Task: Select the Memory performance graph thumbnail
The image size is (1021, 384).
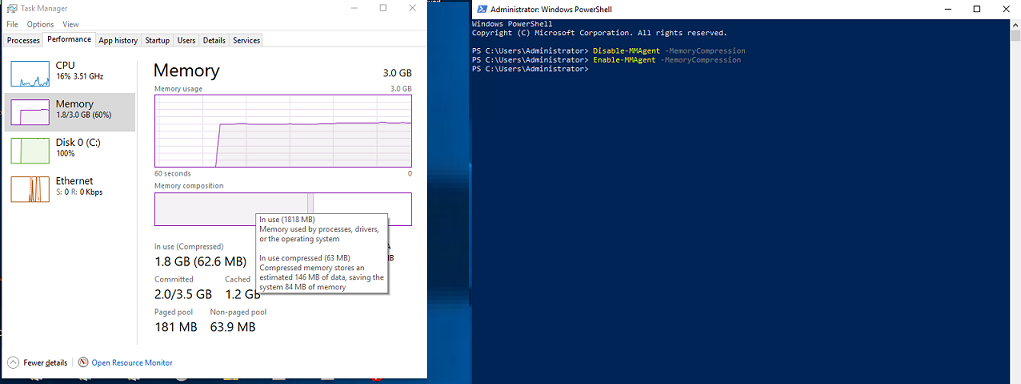Action: point(30,113)
